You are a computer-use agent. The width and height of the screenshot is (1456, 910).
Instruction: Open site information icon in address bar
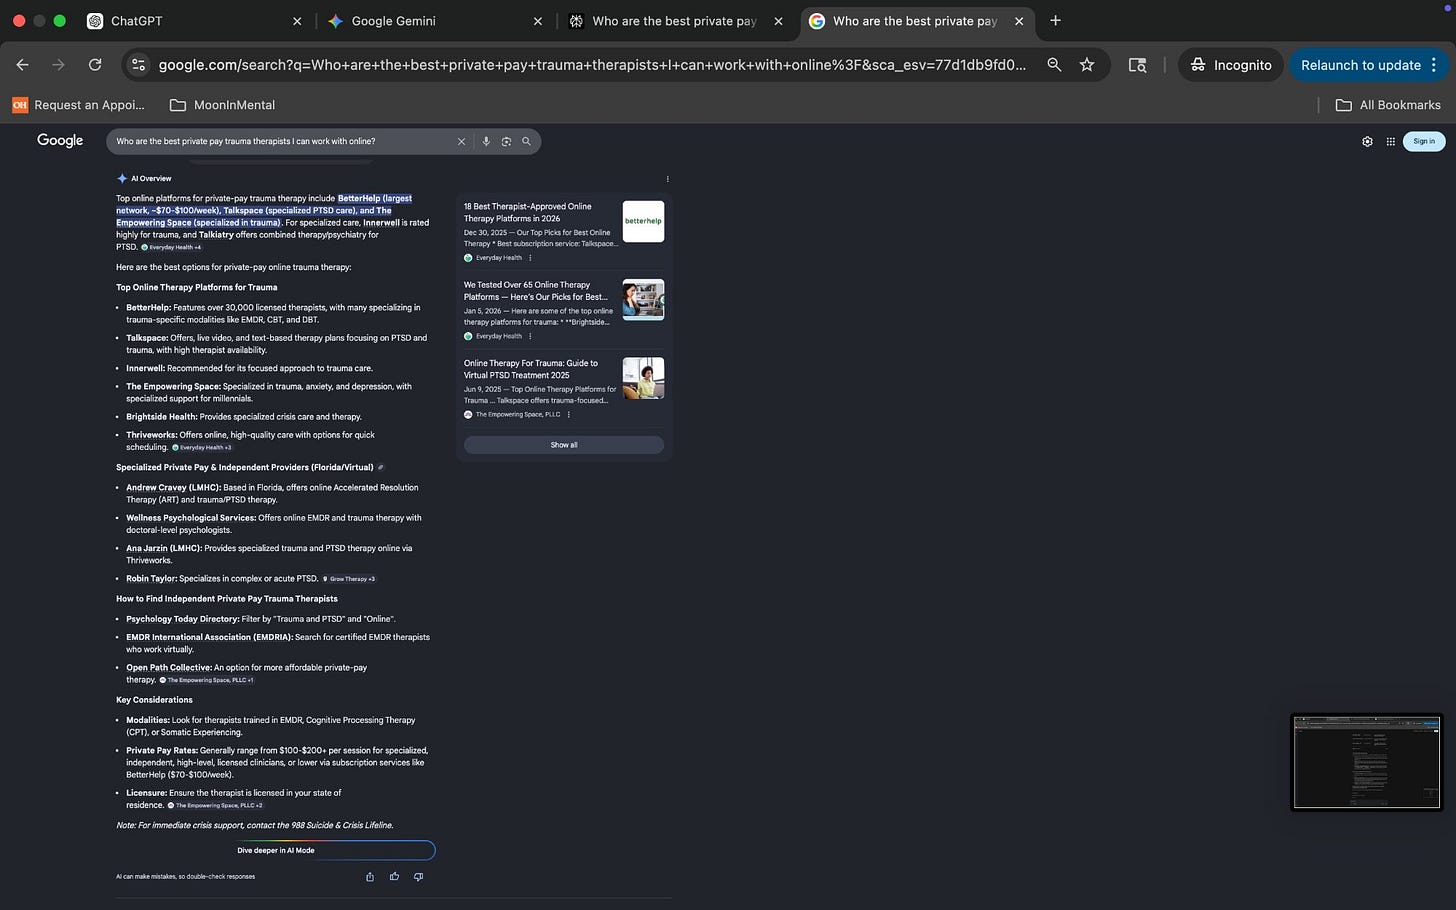139,65
